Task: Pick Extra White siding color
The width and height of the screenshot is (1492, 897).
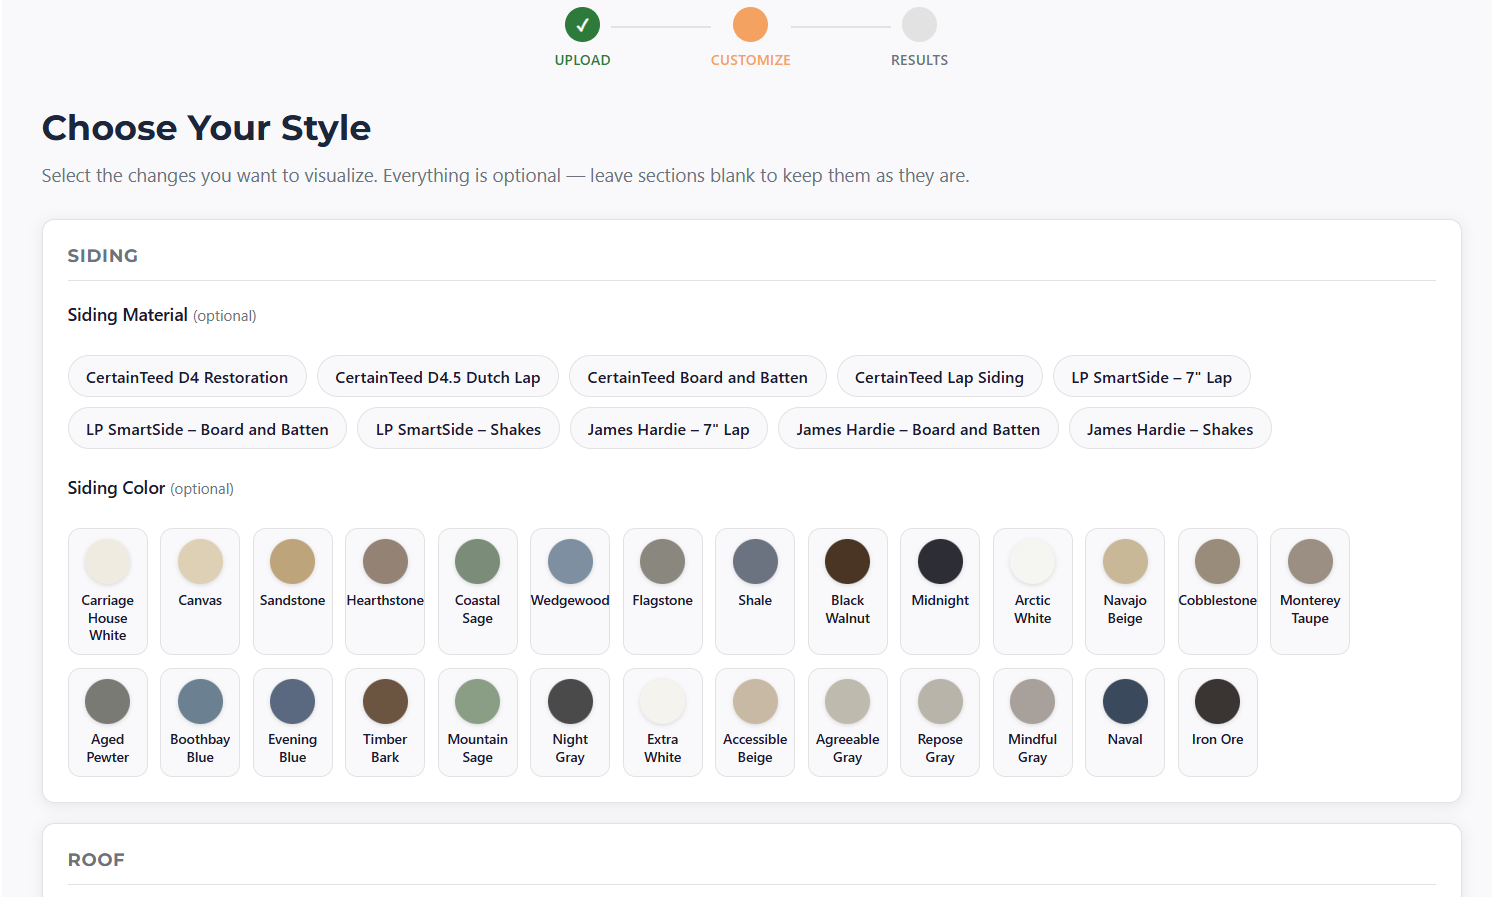Action: click(x=663, y=722)
